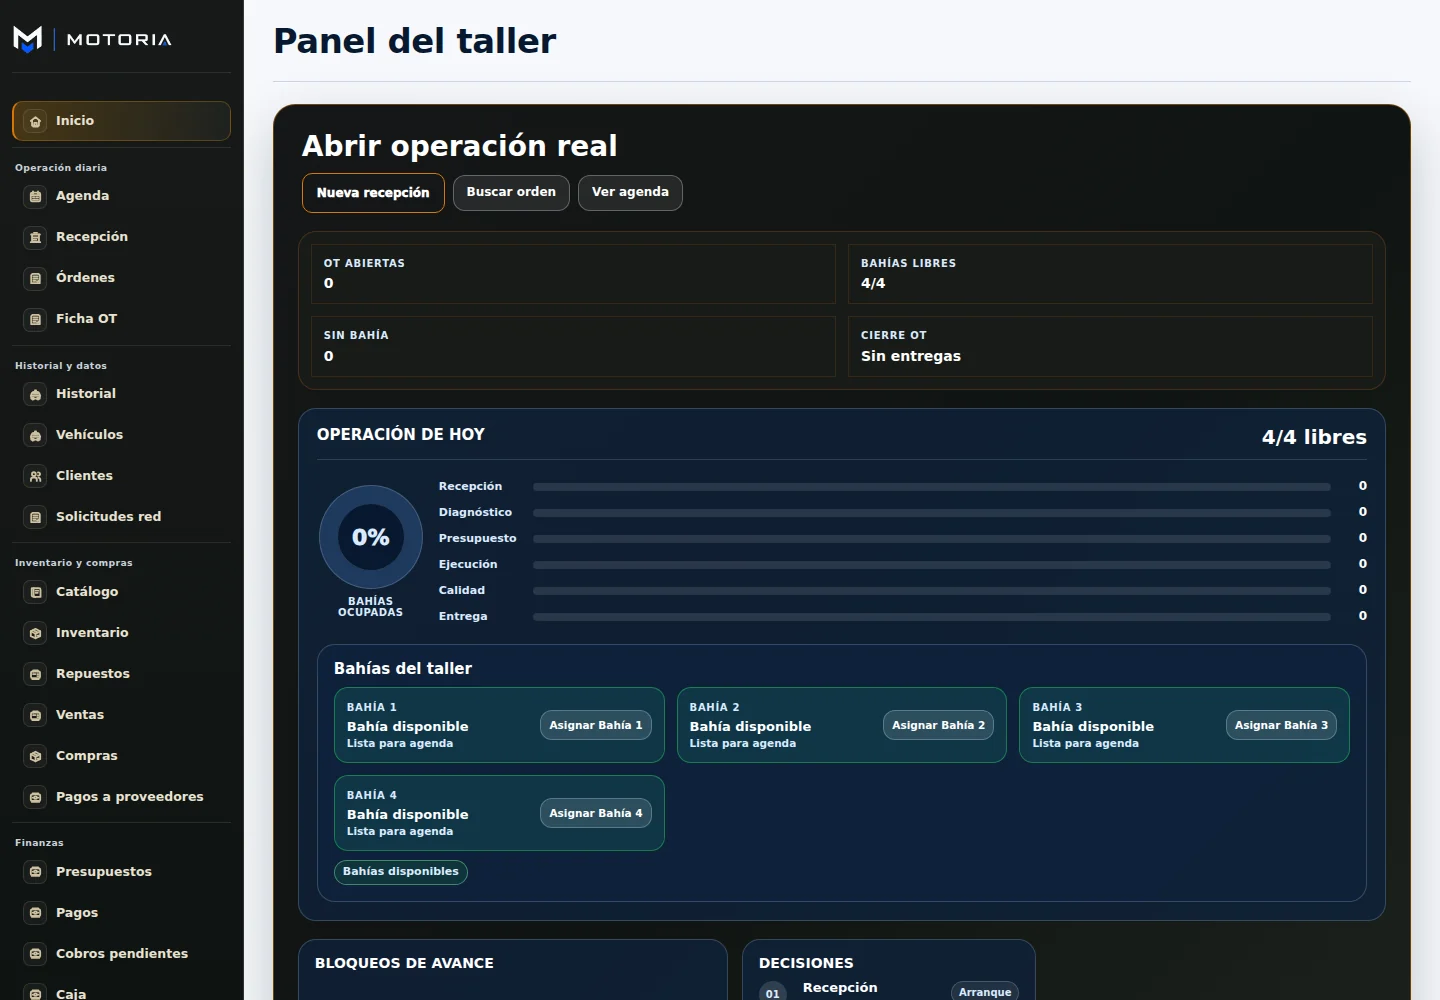Click the Clientes people icon
This screenshot has width=1440, height=1000.
point(36,476)
